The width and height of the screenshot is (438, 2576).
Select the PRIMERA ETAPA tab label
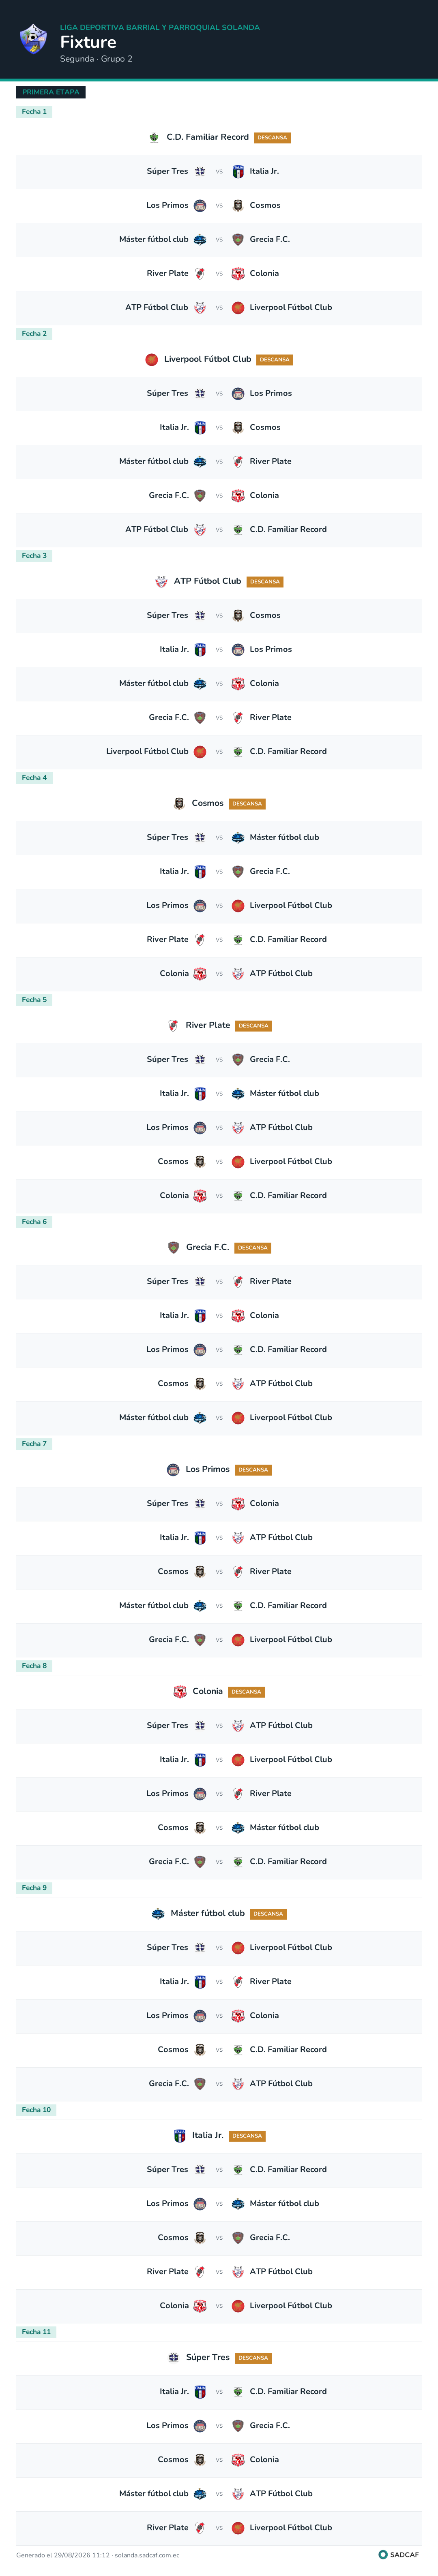(x=51, y=92)
